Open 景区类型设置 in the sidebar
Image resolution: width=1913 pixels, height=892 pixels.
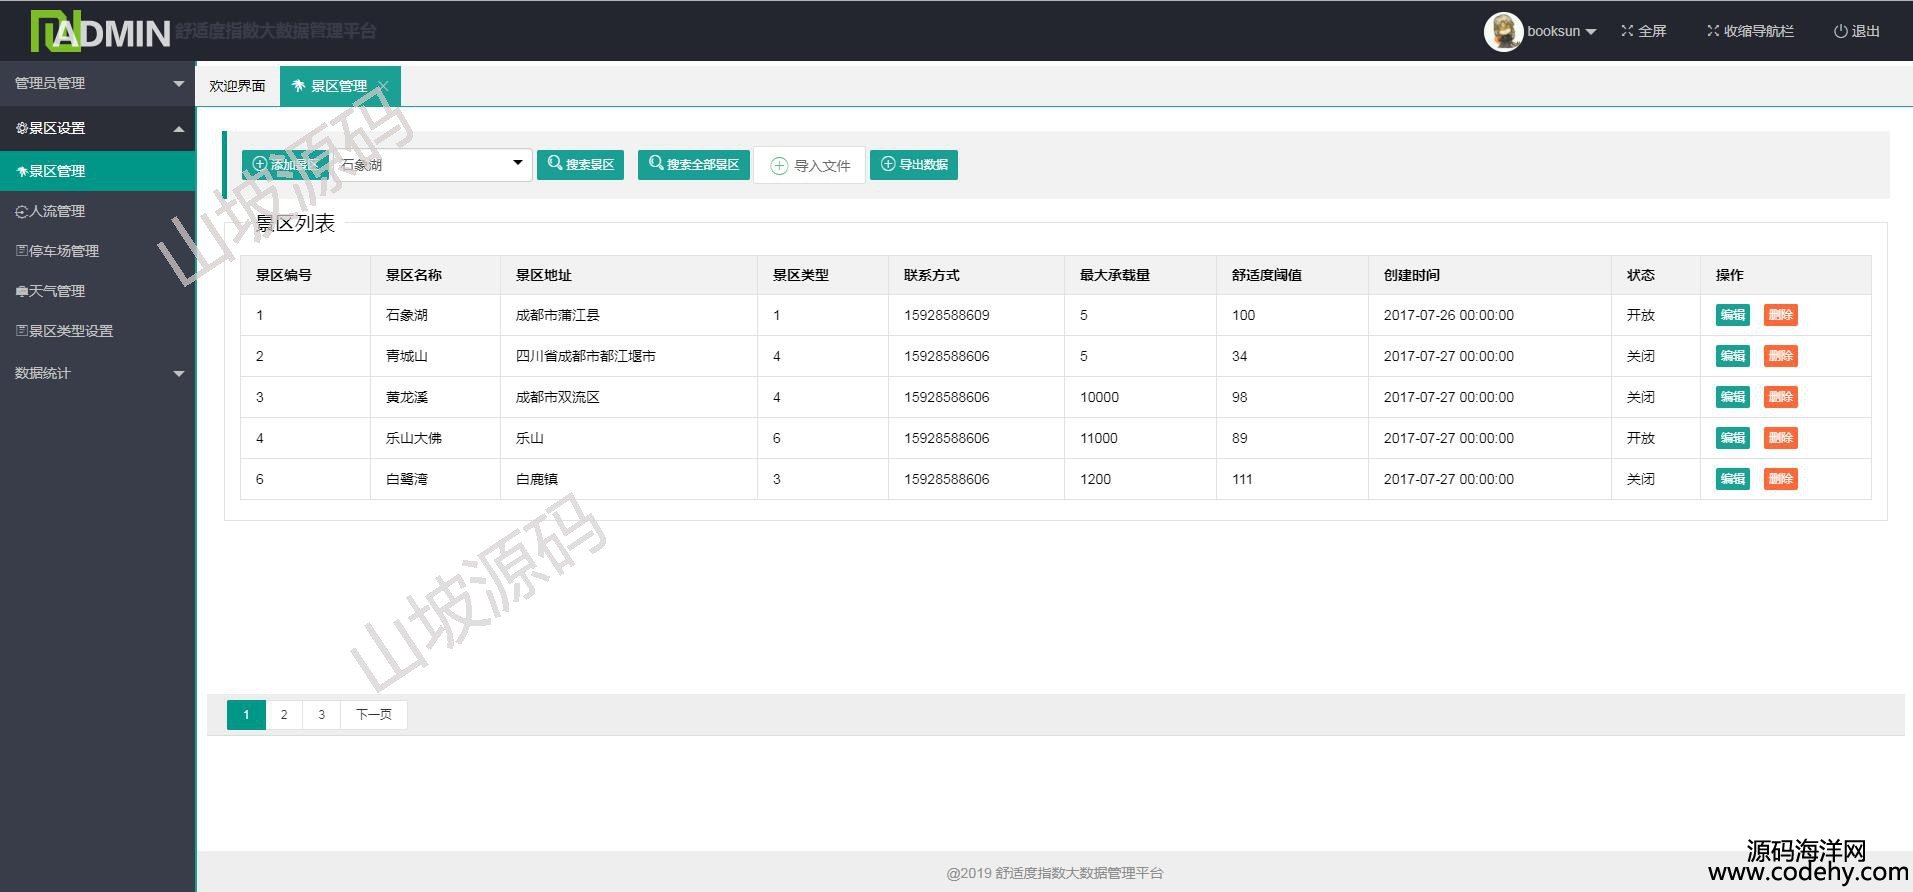click(x=70, y=331)
